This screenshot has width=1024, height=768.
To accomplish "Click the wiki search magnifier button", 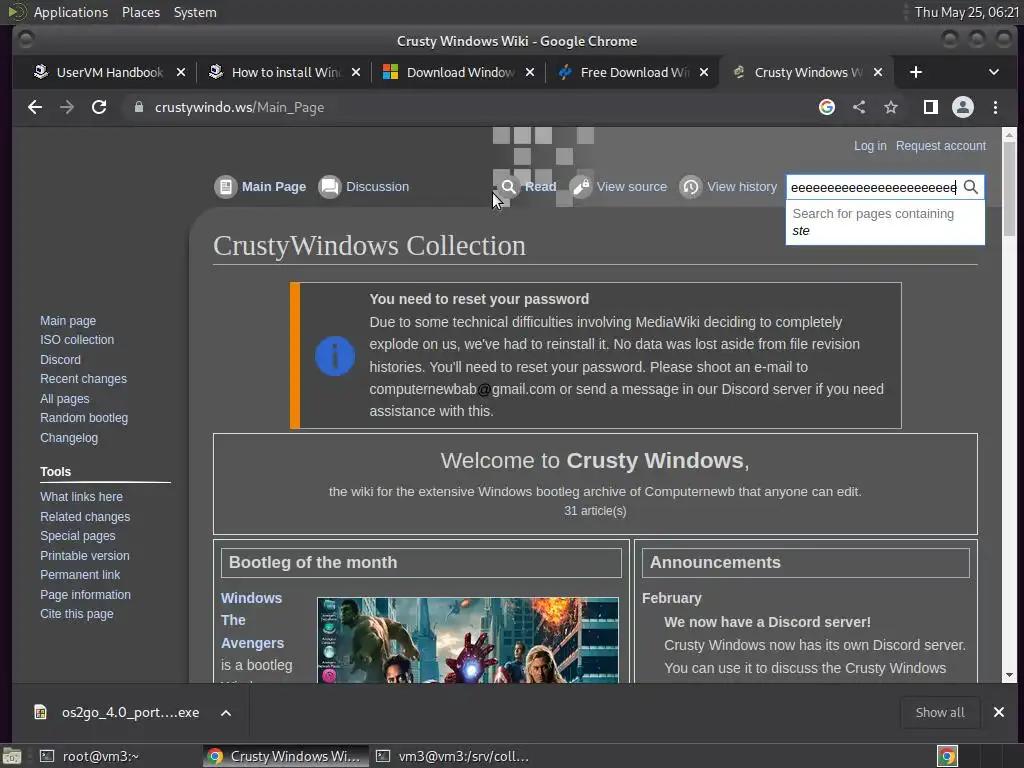I will (970, 187).
